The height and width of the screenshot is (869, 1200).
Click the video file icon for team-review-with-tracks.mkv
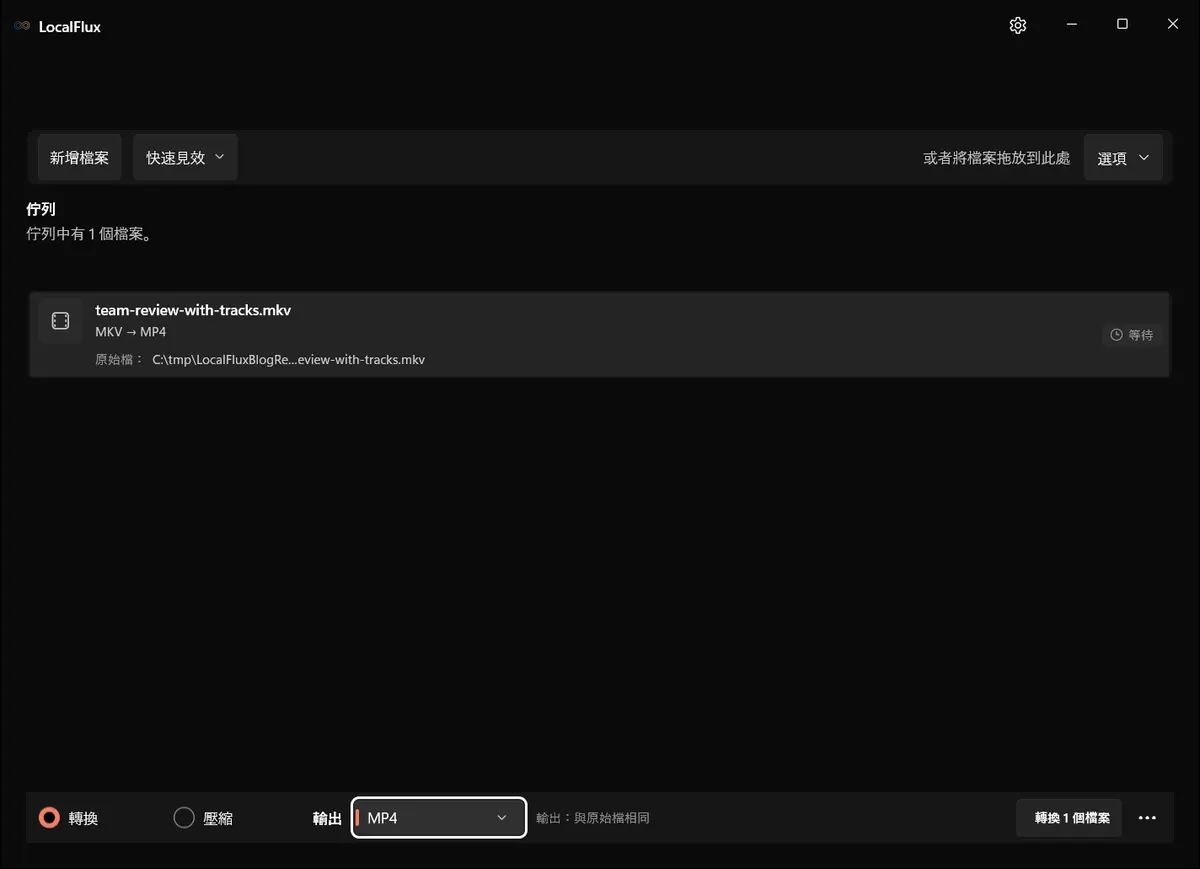coord(60,321)
